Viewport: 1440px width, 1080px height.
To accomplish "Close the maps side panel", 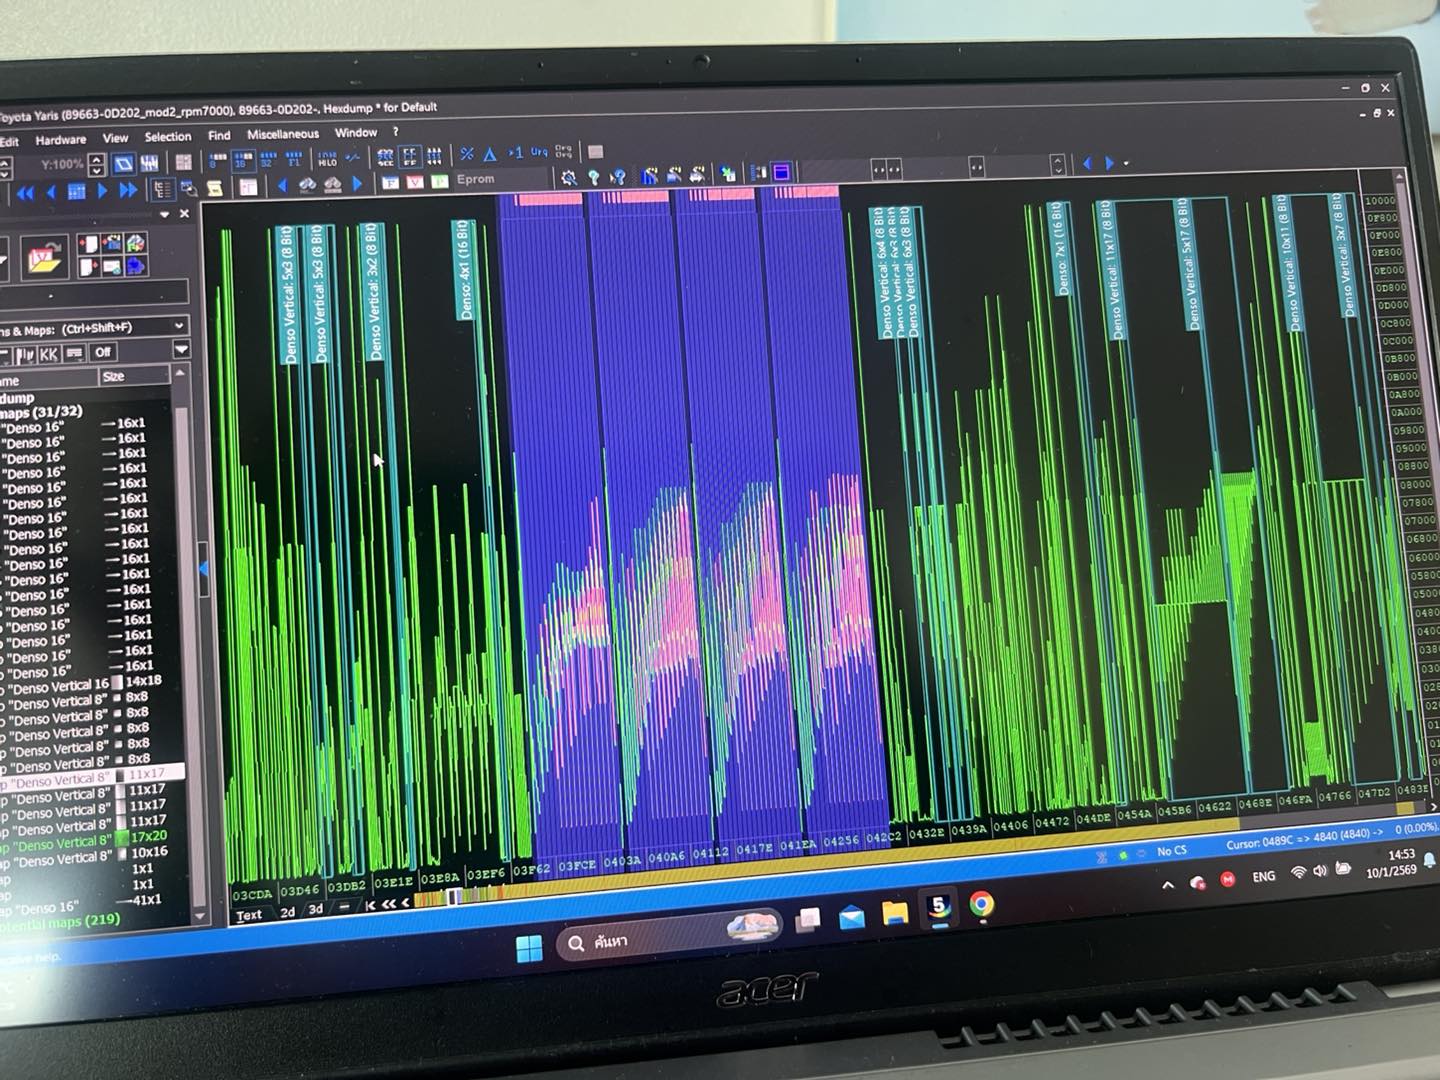I will 184,214.
